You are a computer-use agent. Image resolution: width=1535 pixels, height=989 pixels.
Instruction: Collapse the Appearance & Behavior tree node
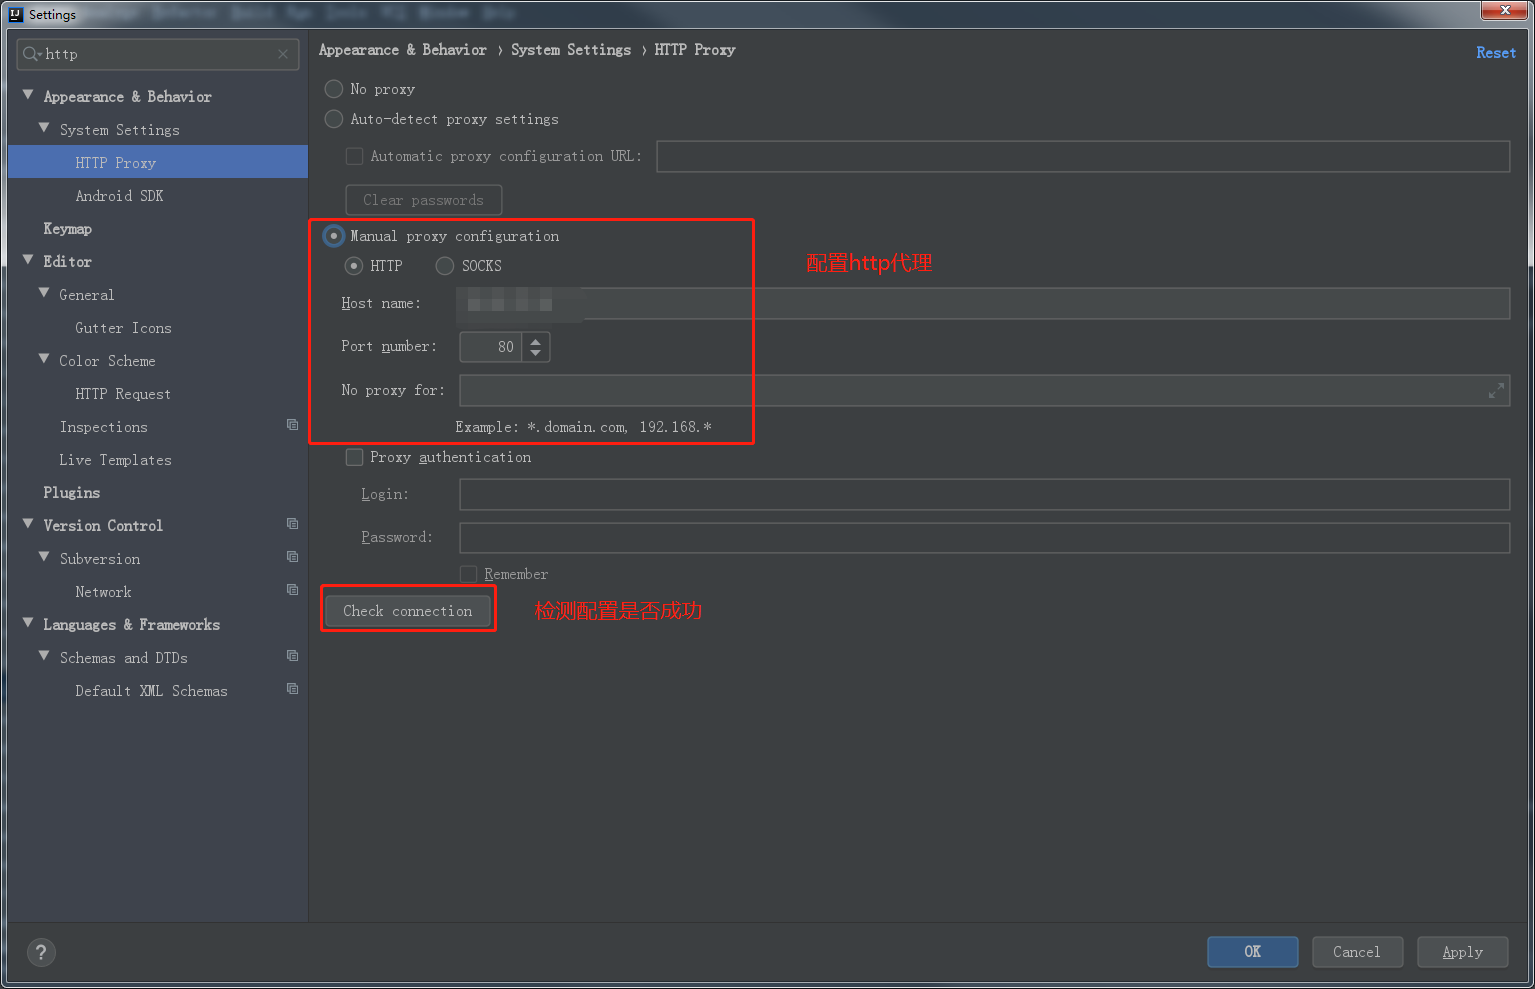coord(28,95)
